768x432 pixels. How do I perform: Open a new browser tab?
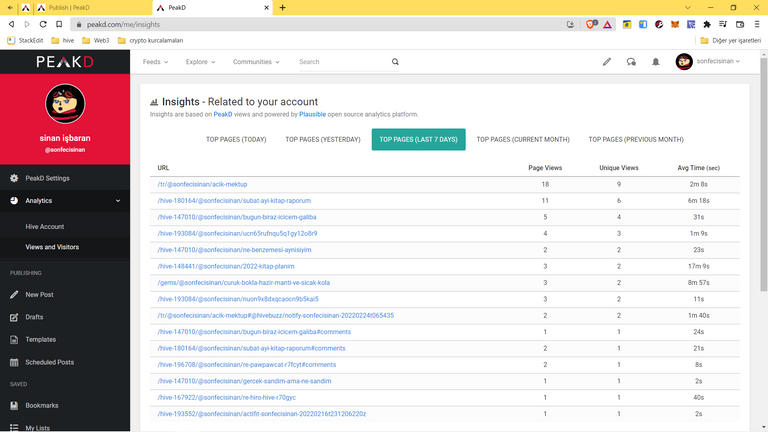pyautogui.click(x=283, y=7)
